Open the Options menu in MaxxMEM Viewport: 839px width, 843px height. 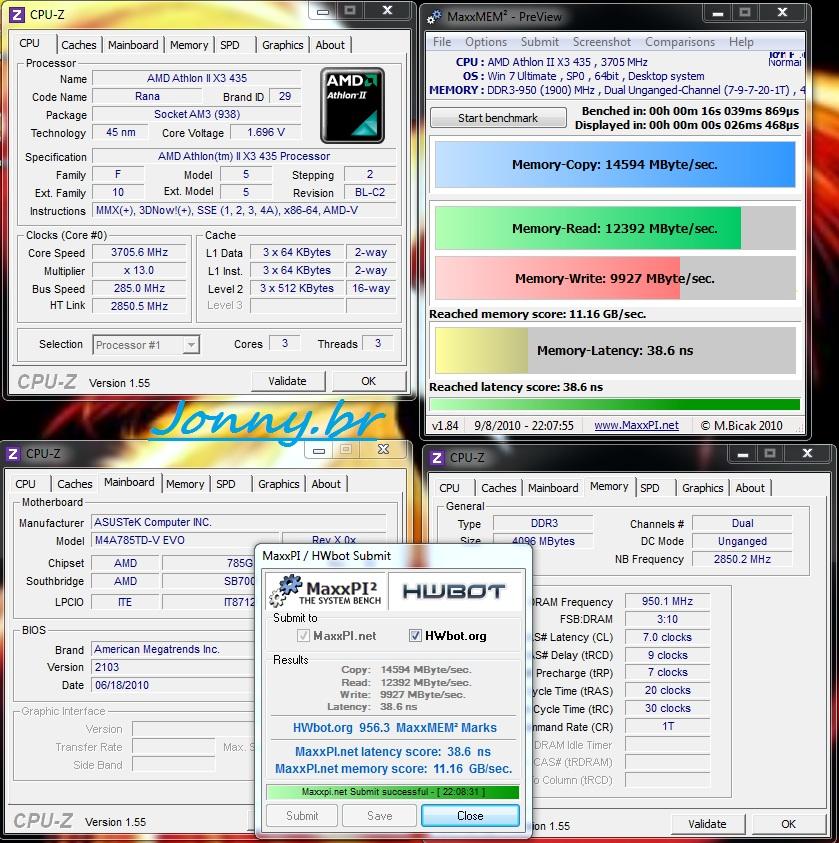(486, 42)
